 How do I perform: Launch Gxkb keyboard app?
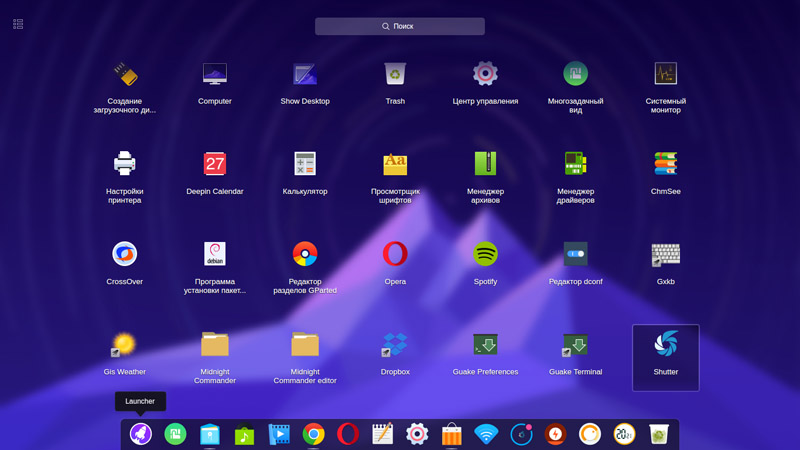click(666, 254)
